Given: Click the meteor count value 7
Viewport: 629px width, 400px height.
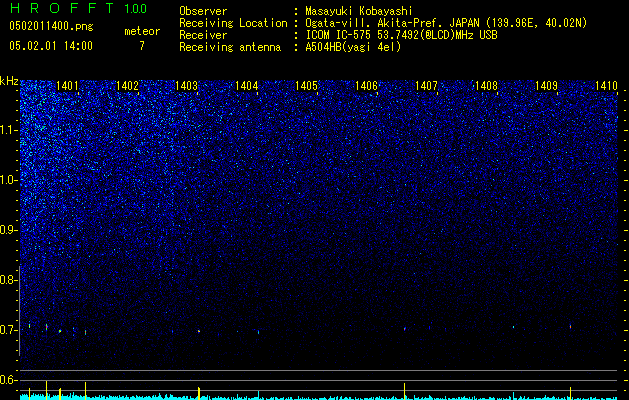Looking at the screenshot, I should pyautogui.click(x=142, y=46).
